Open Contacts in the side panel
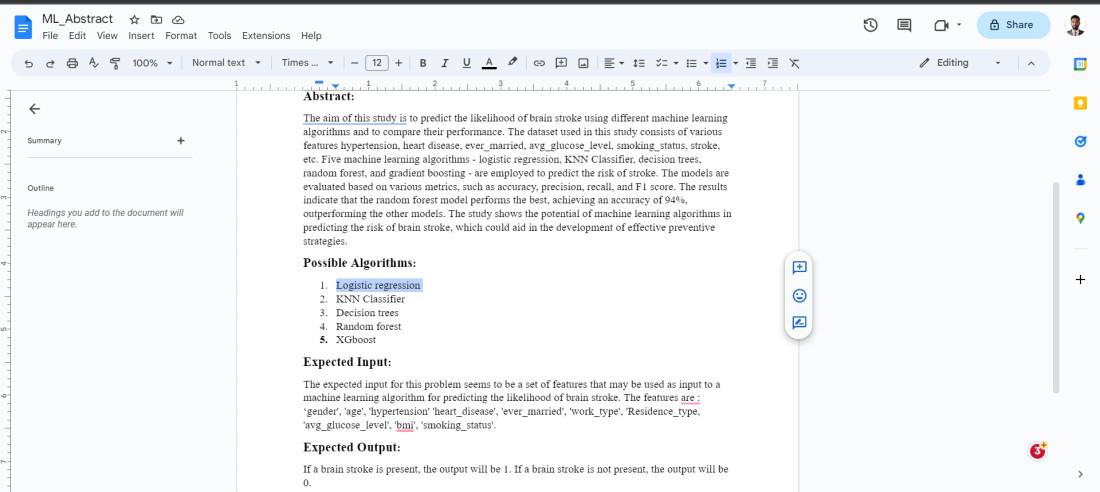 (x=1080, y=180)
